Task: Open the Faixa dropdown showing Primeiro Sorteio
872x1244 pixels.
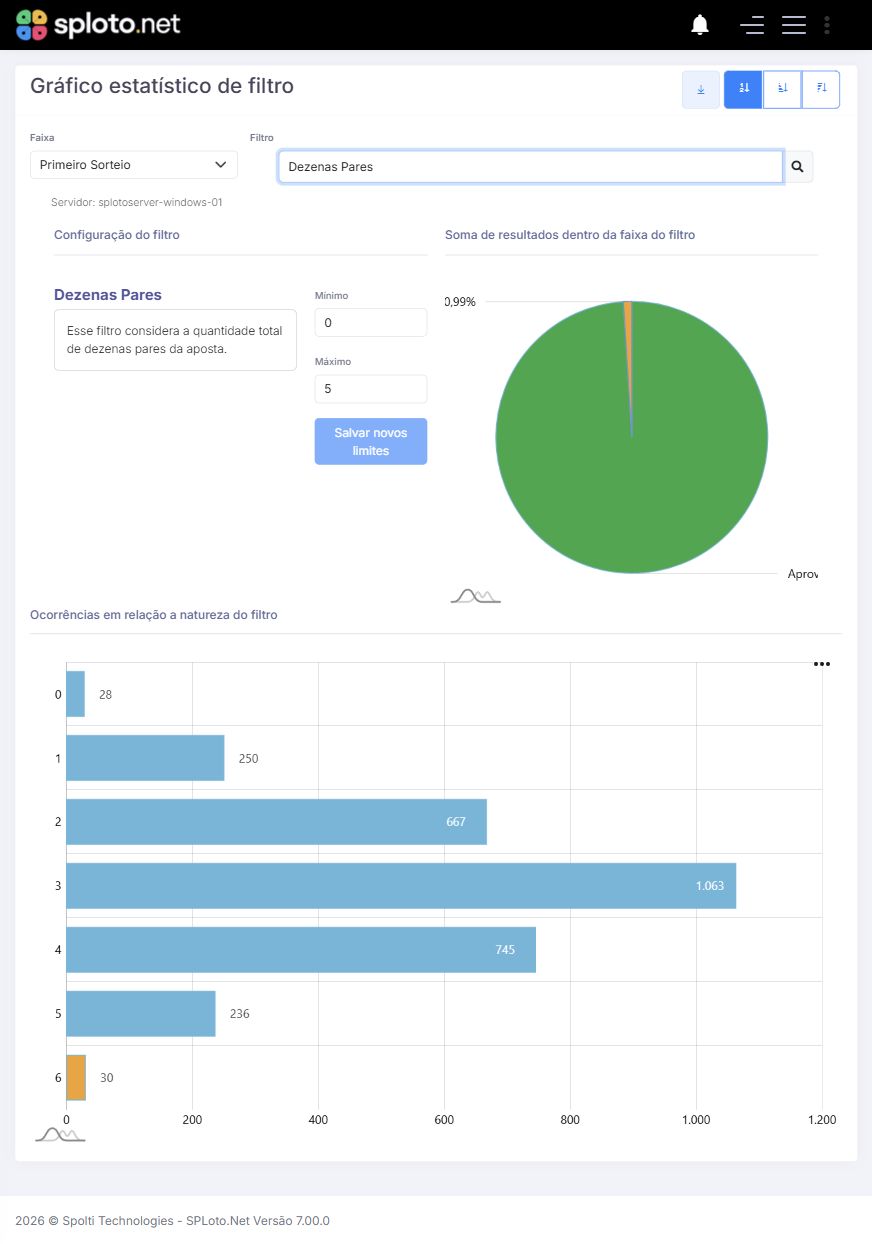Action: [x=134, y=165]
